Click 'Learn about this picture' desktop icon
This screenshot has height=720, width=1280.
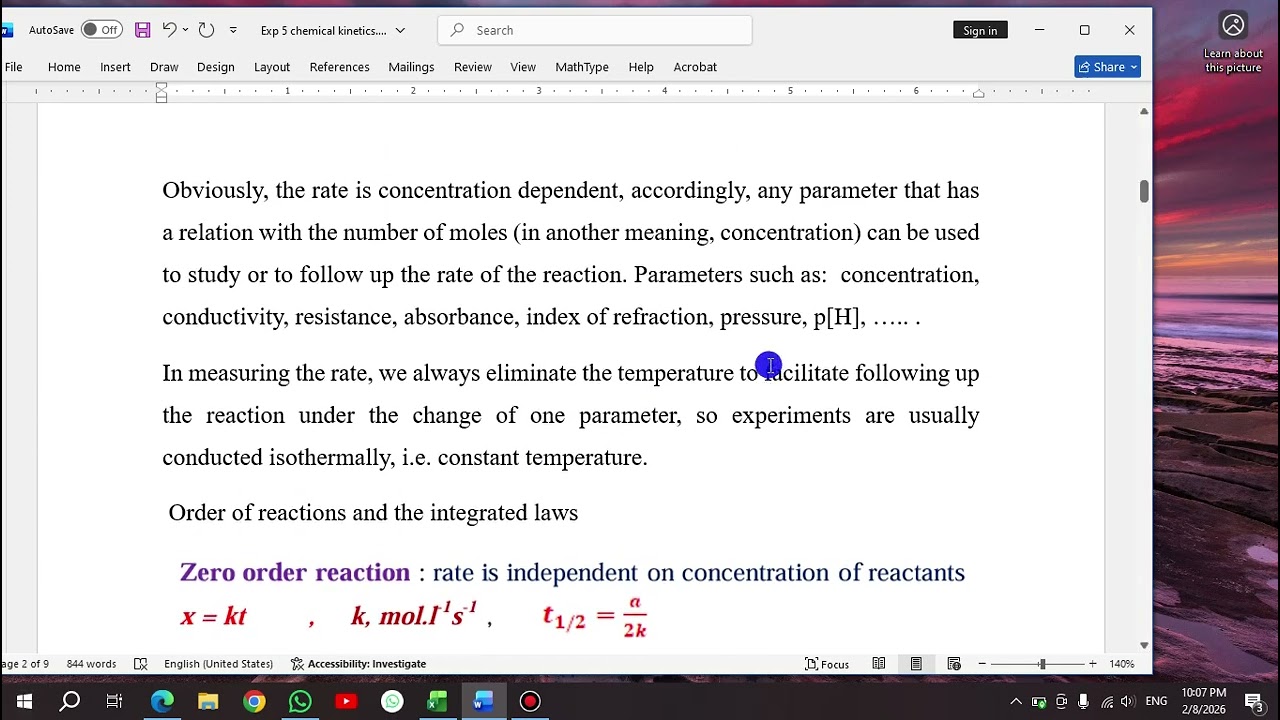[1233, 44]
